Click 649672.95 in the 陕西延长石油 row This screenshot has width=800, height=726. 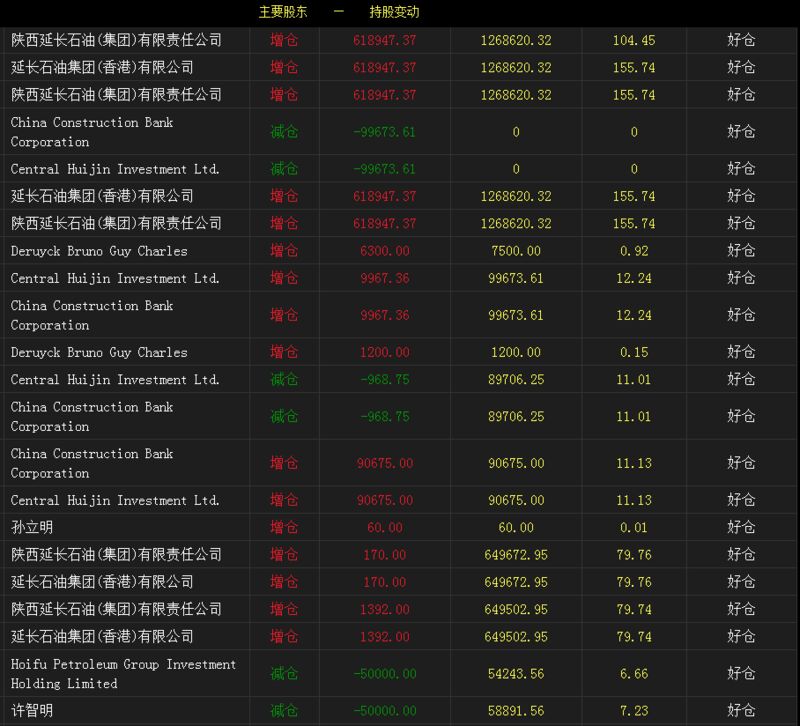pos(516,555)
